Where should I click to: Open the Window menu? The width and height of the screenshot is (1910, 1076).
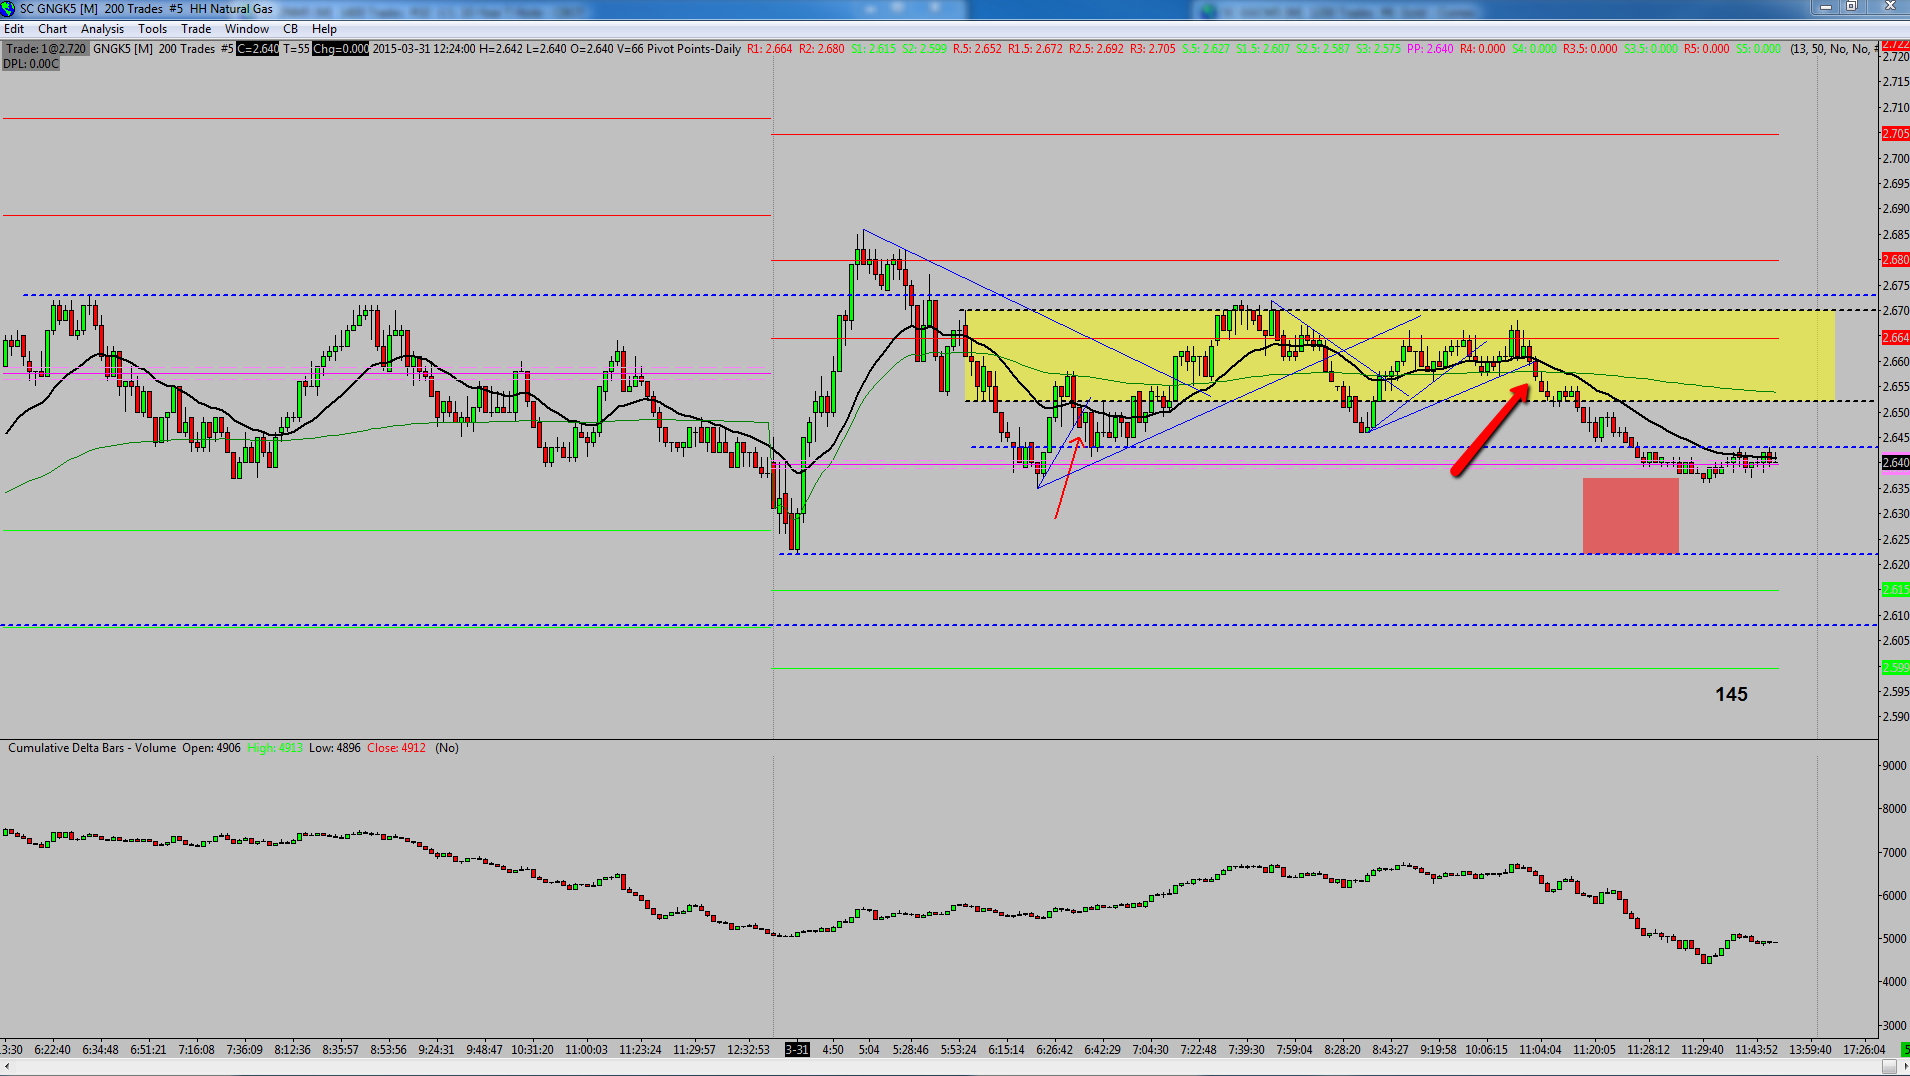(x=247, y=29)
